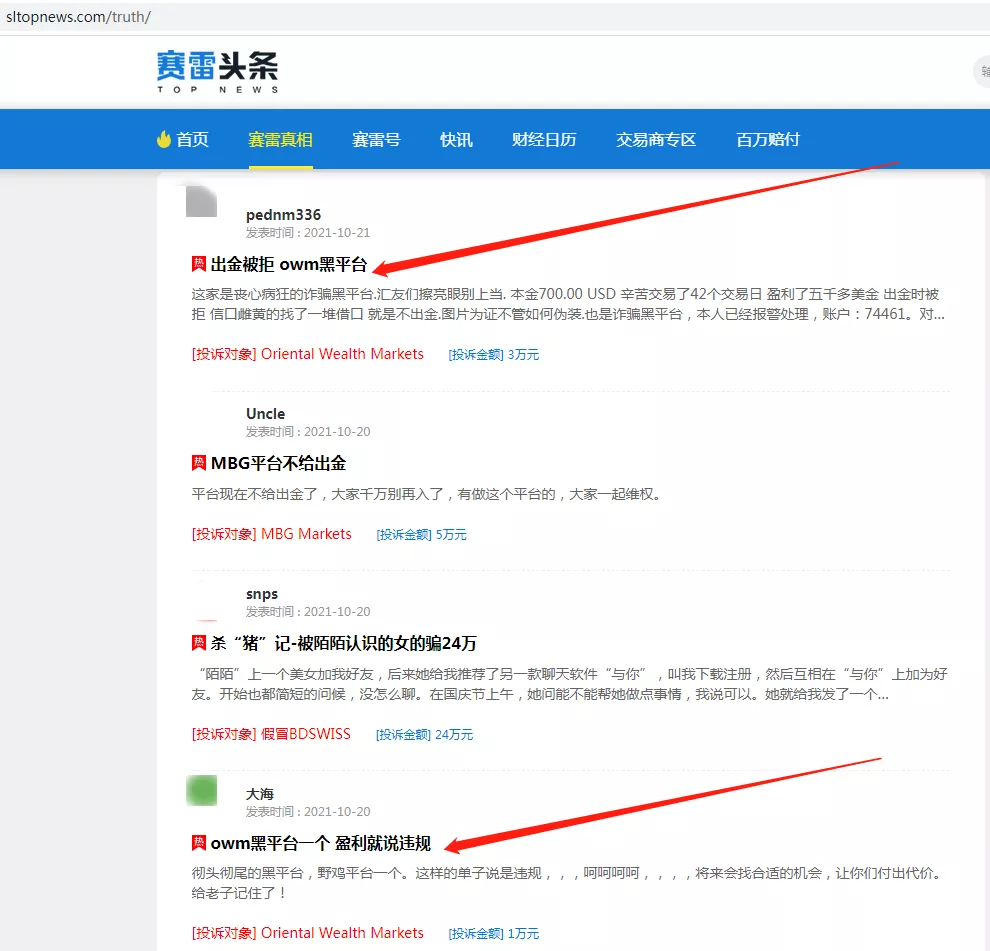Viewport: 990px width, 951px height.
Task: Click hot badge beside 杀“猪”记 post
Action: point(199,643)
